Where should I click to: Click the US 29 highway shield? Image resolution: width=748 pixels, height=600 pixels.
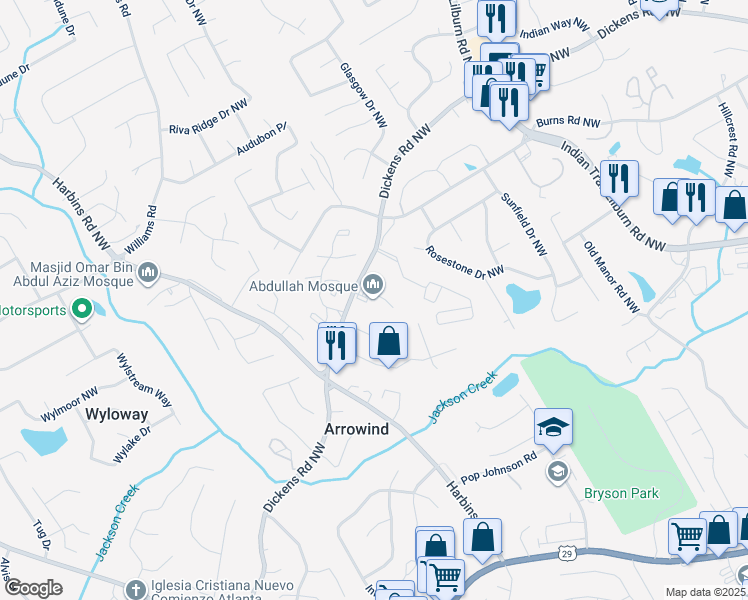tap(566, 554)
